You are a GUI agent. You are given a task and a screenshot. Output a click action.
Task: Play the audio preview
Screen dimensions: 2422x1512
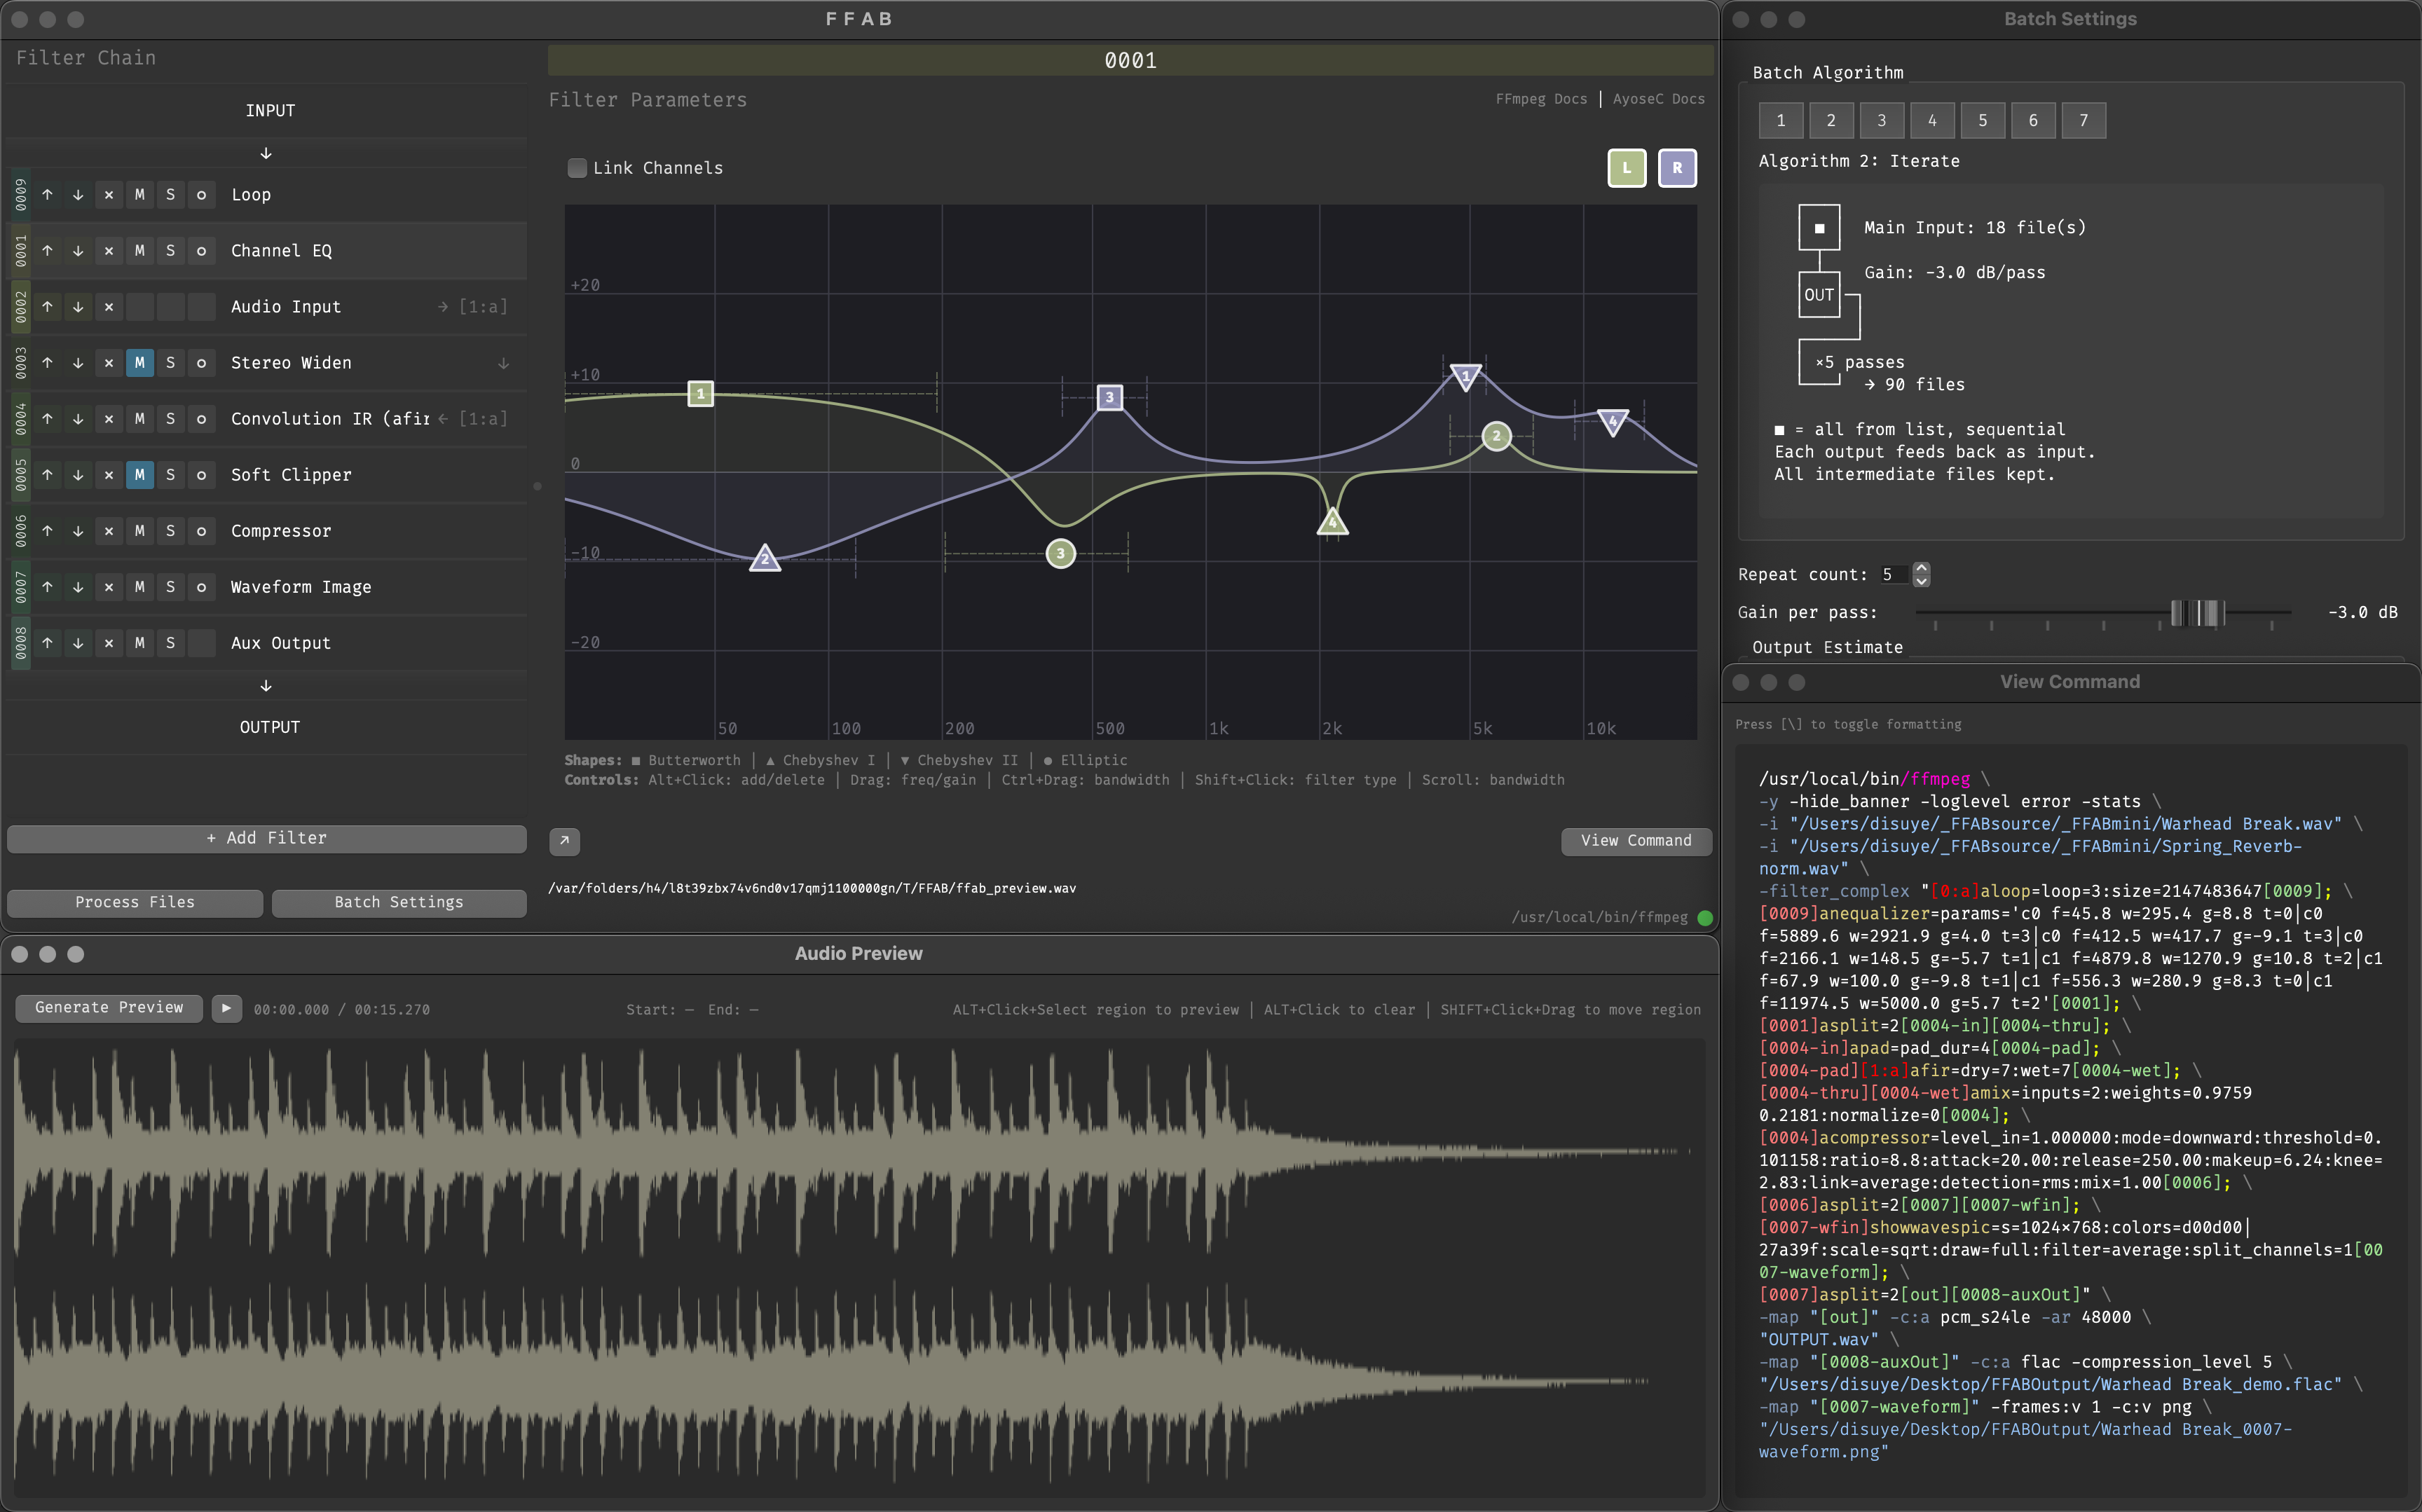coord(227,1008)
